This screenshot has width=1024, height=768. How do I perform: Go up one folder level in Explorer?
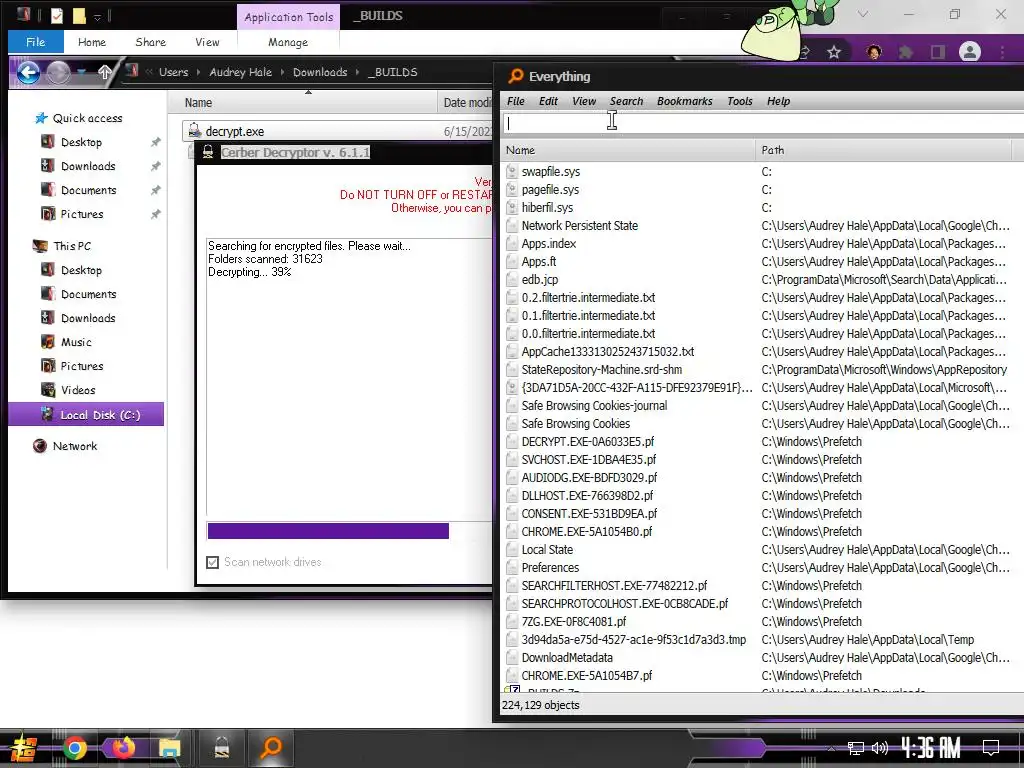104,72
